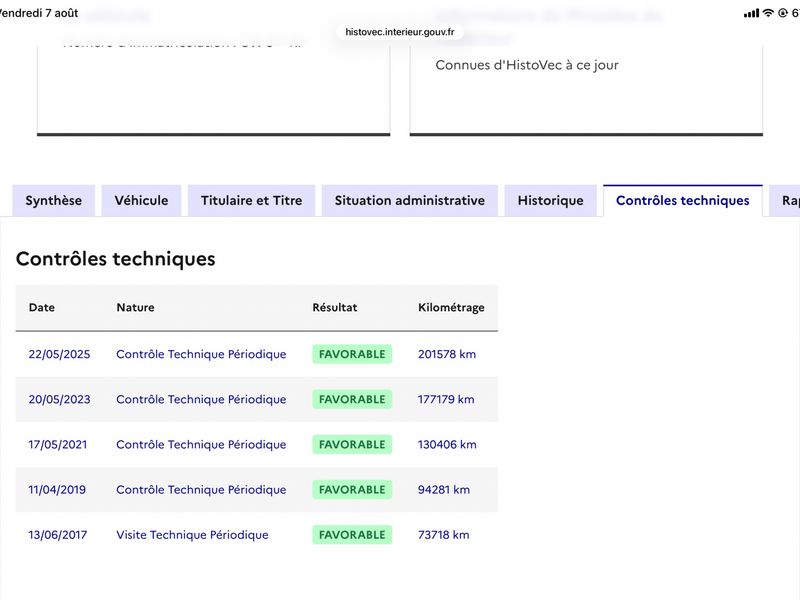Viewport: 800px width, 600px height.
Task: Tap the rotation lock status icon
Action: (x=783, y=13)
